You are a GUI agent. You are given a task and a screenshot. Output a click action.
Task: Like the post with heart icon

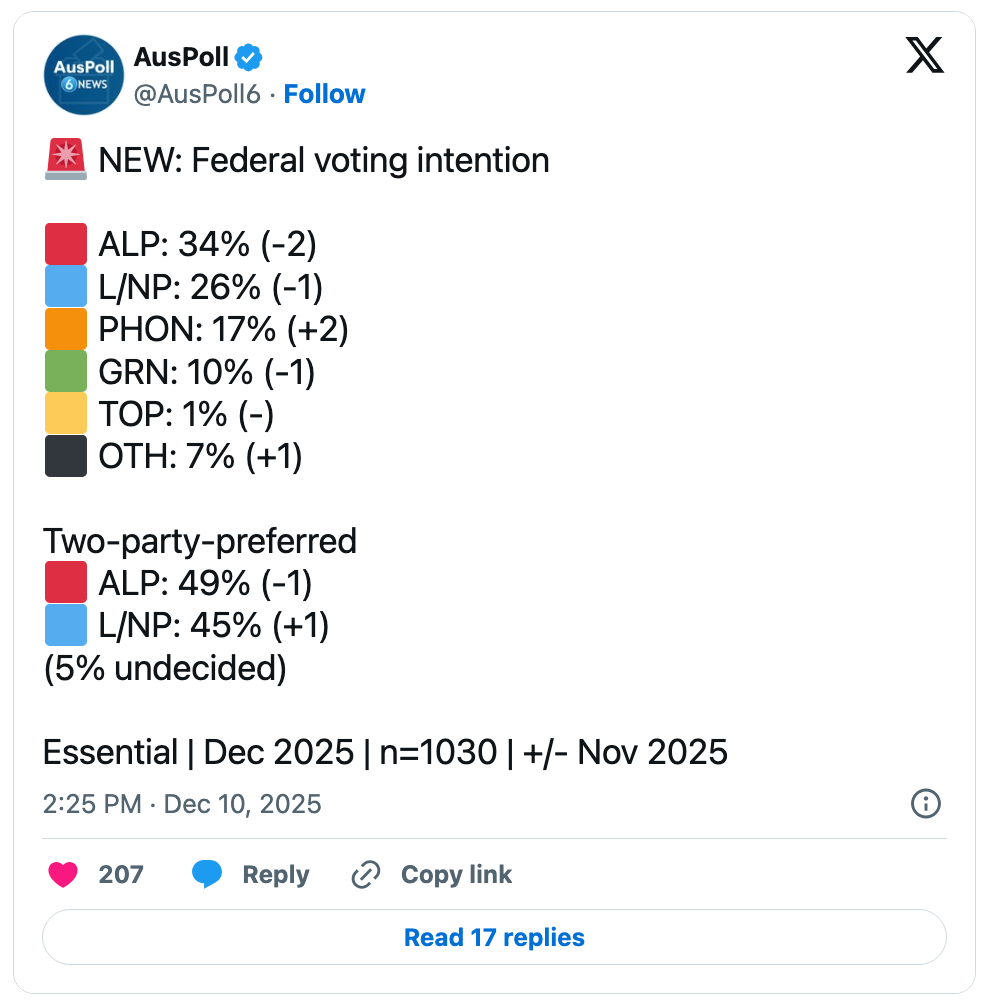click(x=64, y=875)
